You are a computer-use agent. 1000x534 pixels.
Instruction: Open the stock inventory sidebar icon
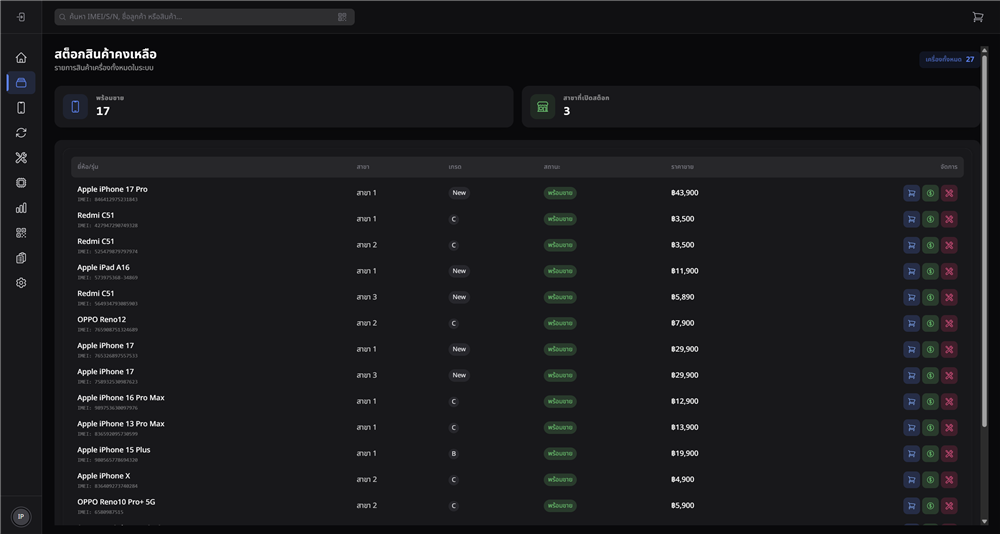click(21, 83)
